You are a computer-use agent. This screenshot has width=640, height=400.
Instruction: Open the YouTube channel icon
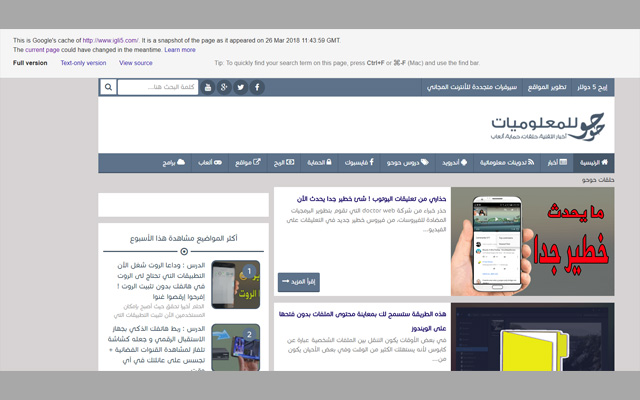pos(207,88)
